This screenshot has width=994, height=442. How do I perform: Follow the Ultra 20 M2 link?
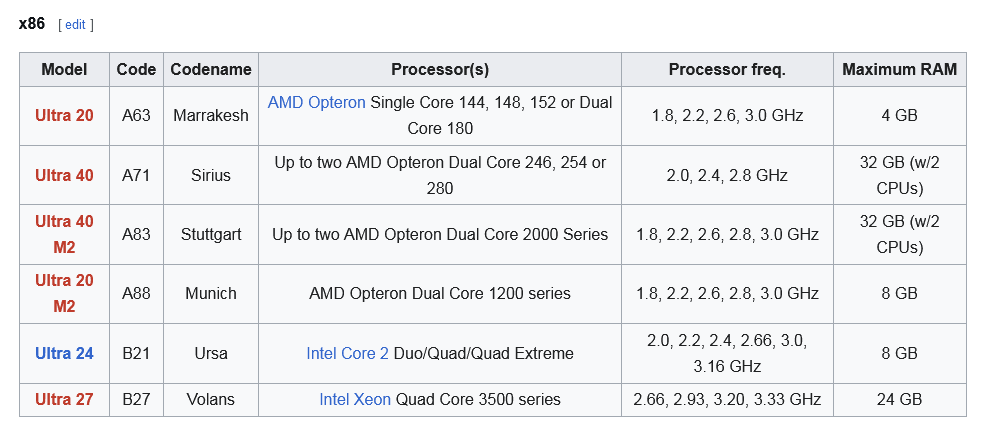pyautogui.click(x=64, y=293)
